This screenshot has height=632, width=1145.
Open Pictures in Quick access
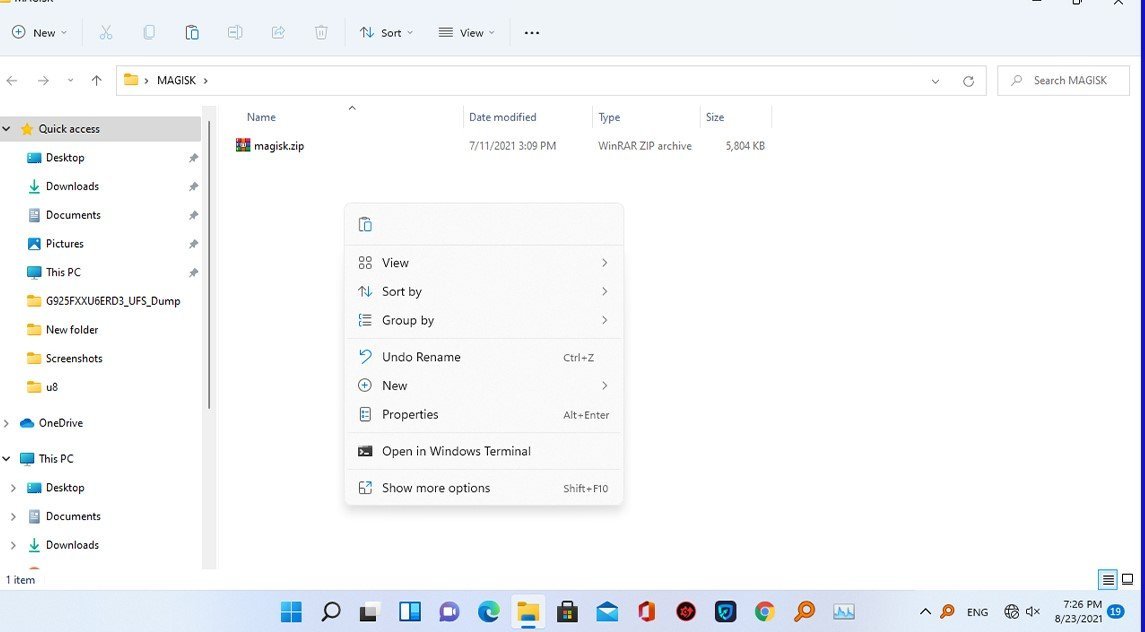pyautogui.click(x=64, y=244)
